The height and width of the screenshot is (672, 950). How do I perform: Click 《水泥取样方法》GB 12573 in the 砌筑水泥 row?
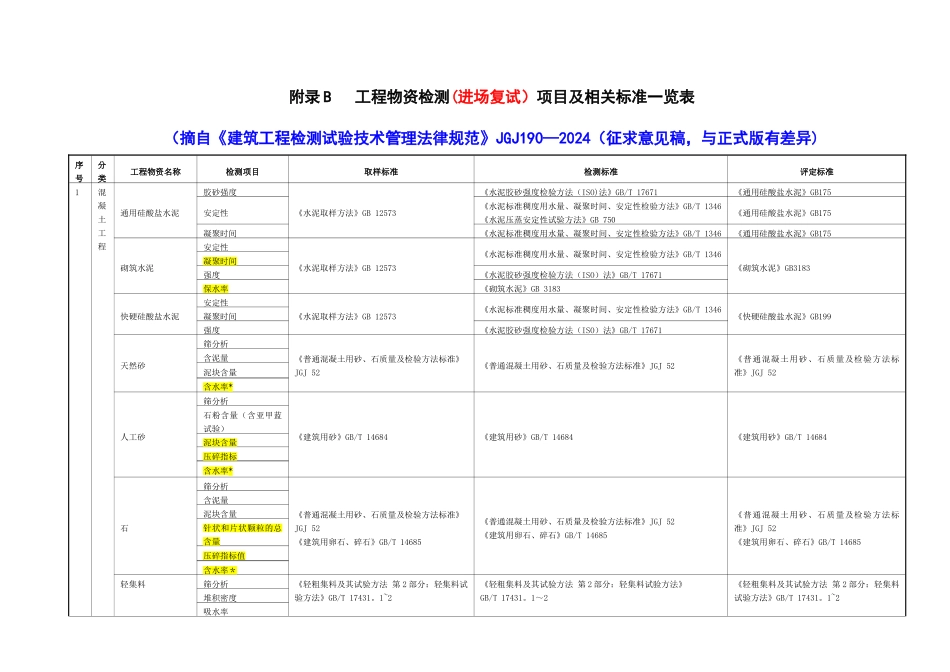[x=347, y=268]
